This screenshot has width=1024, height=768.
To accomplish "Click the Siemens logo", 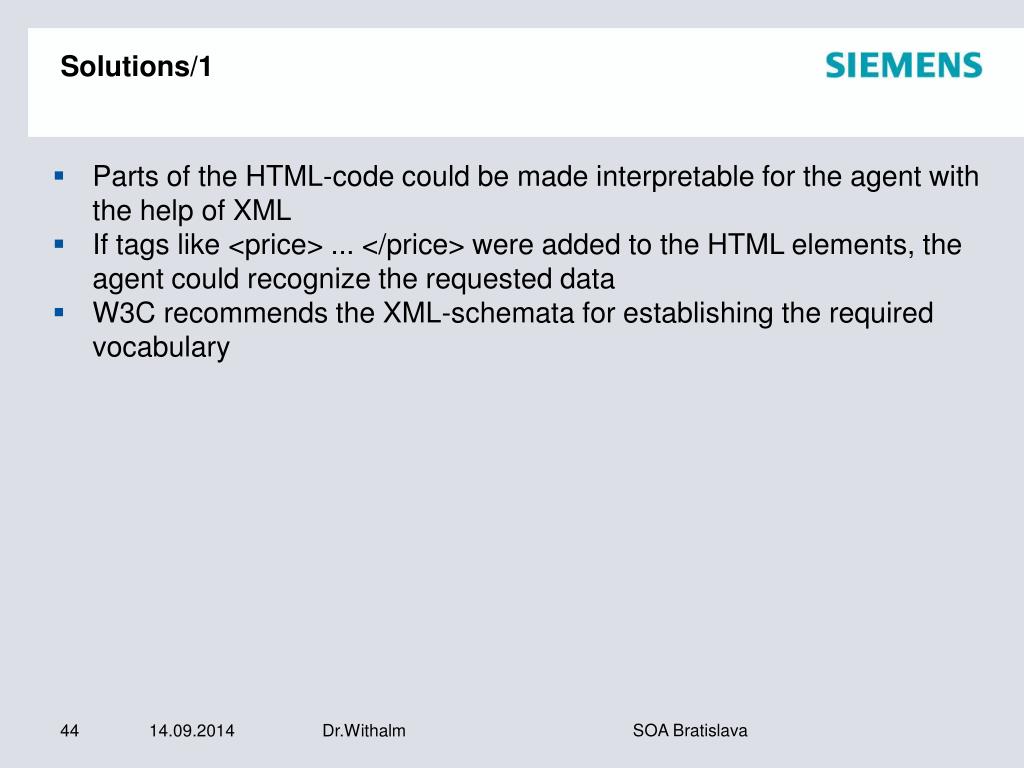I will pos(904,65).
